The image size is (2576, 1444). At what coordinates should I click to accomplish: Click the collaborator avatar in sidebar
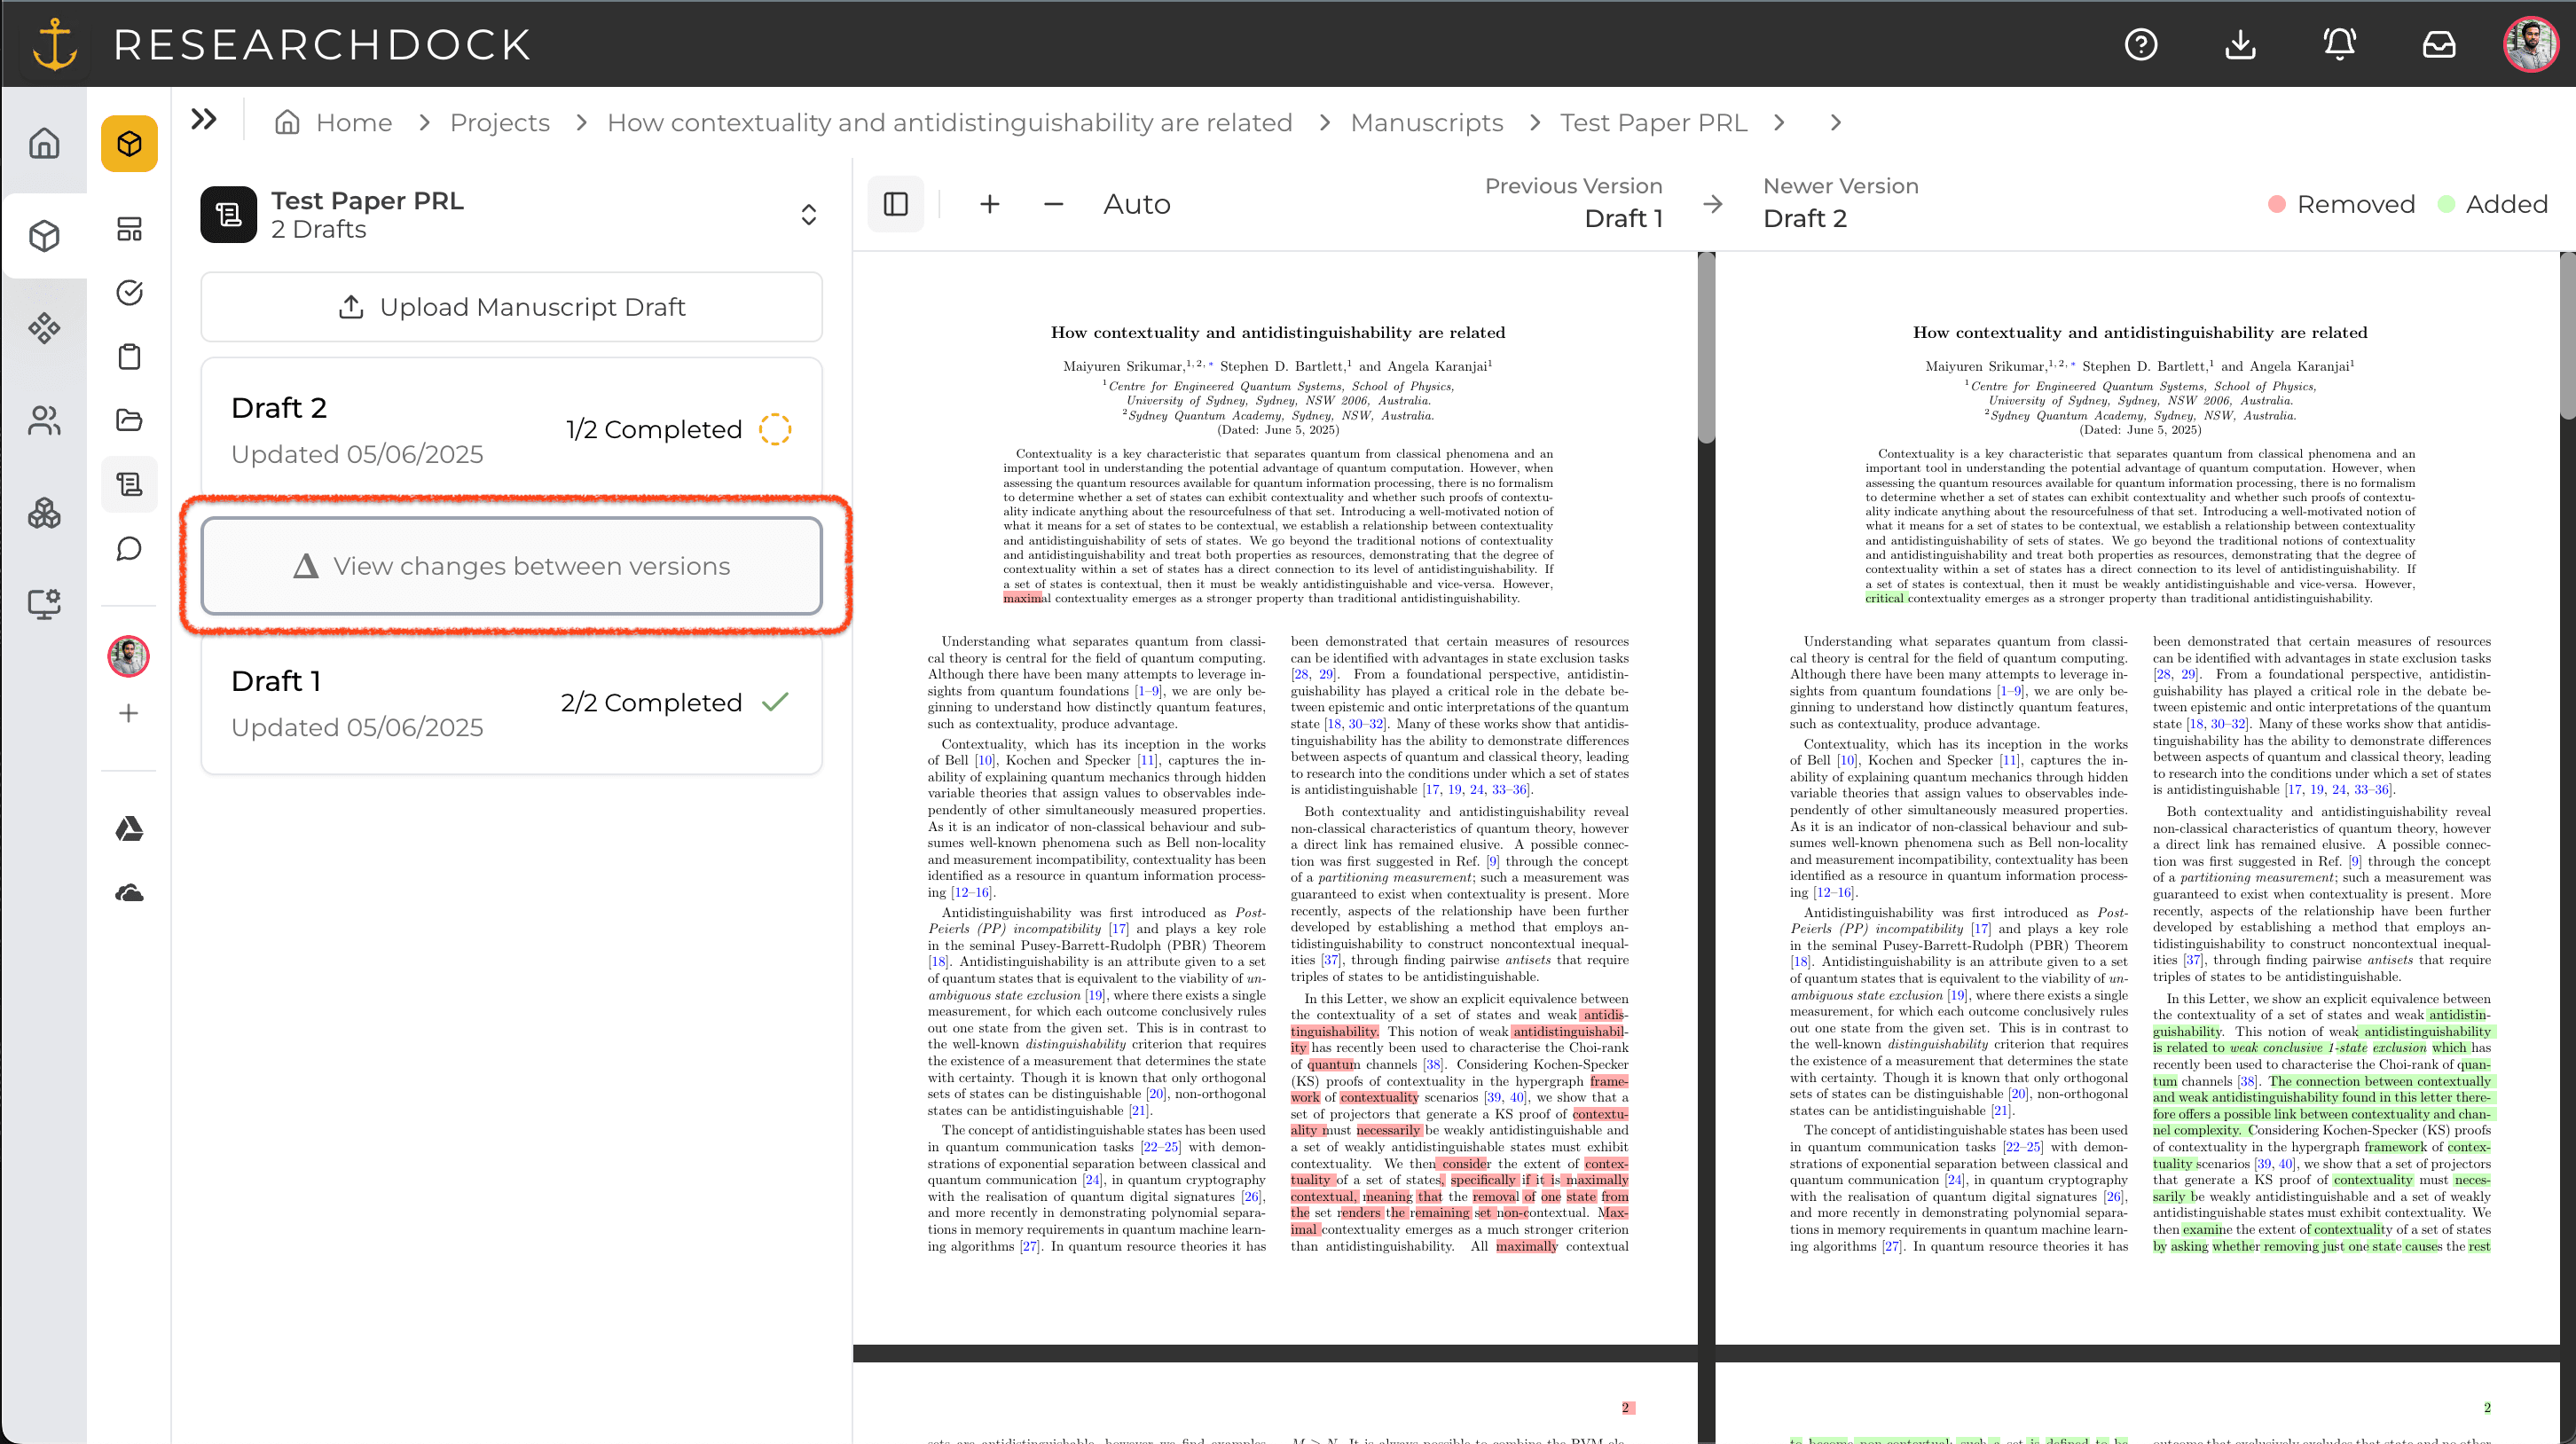129,656
